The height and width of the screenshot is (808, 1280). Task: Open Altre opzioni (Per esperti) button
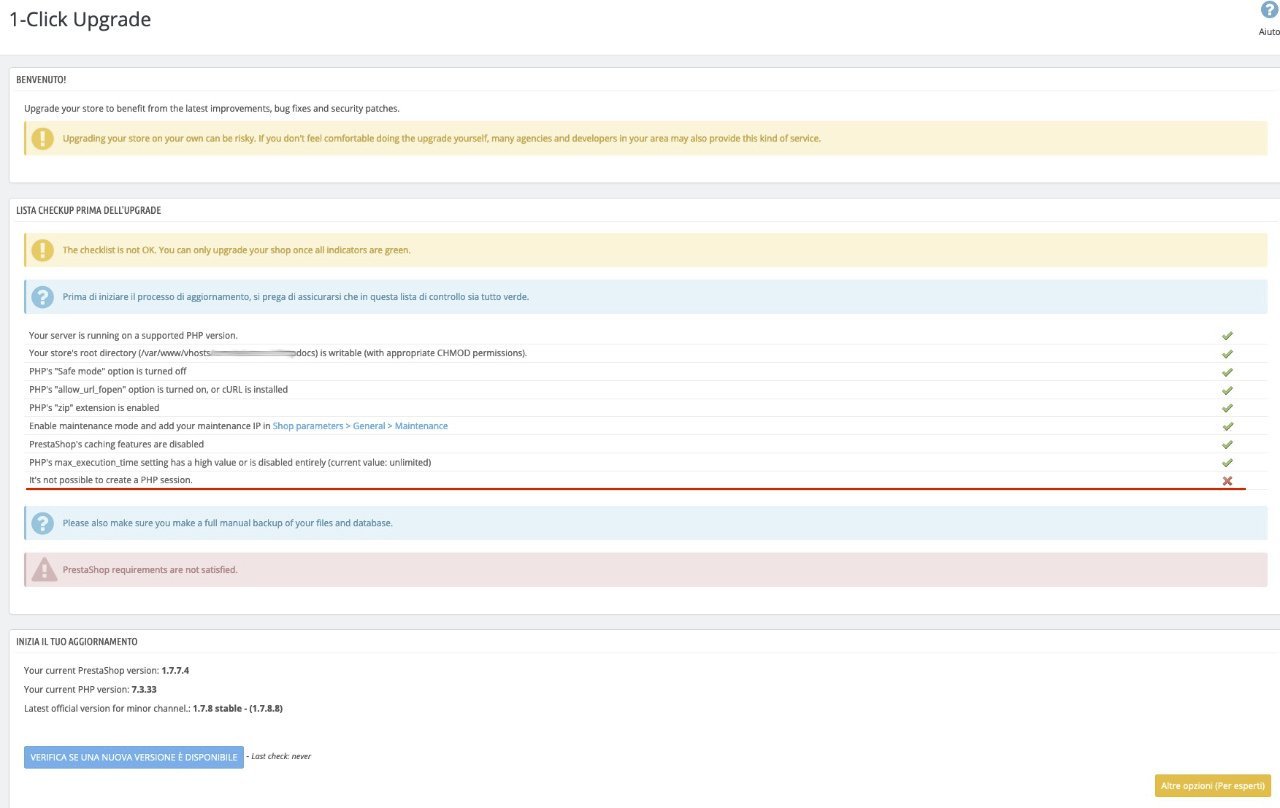(x=1212, y=786)
